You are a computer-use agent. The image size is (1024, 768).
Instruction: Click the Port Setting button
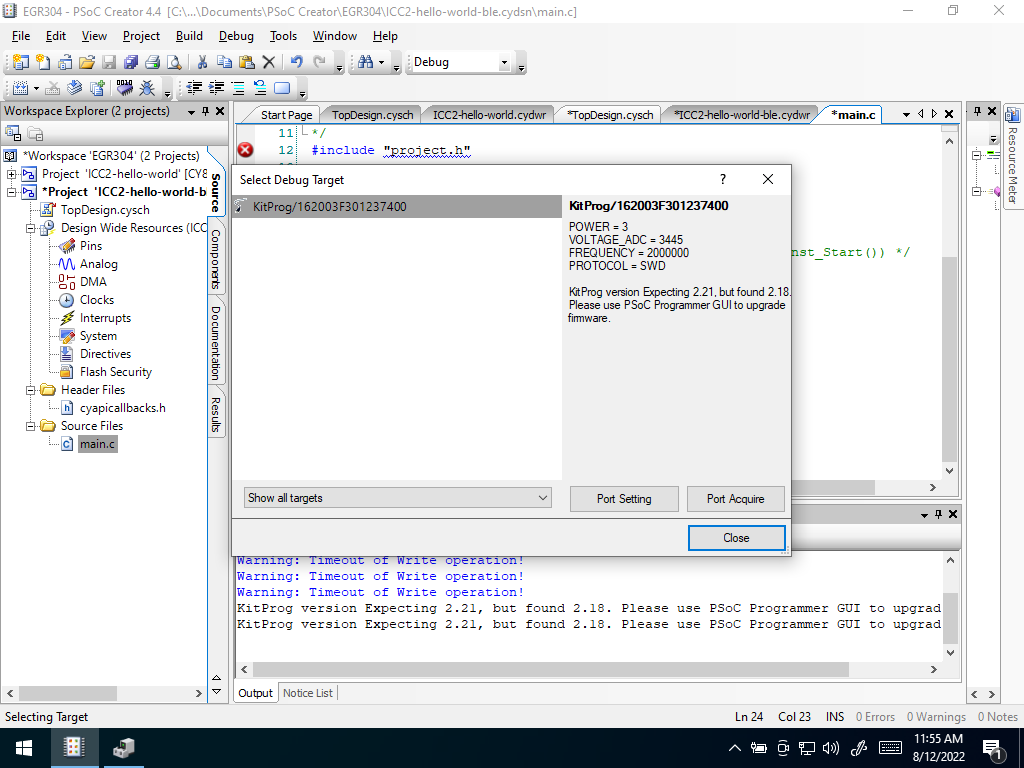(624, 499)
